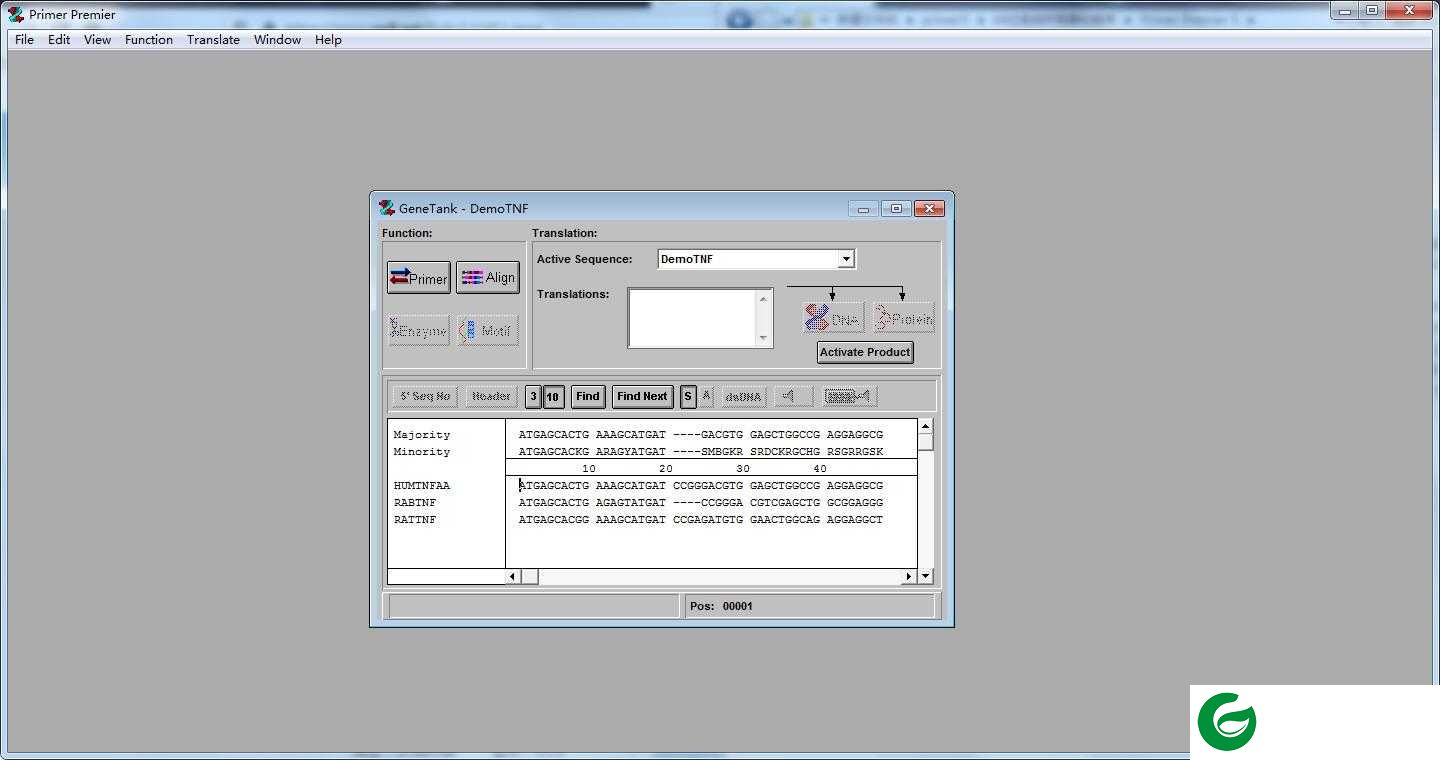Viewport: 1440px width, 760px height.
Task: Click the alignment scroll up arrow
Action: click(925, 427)
